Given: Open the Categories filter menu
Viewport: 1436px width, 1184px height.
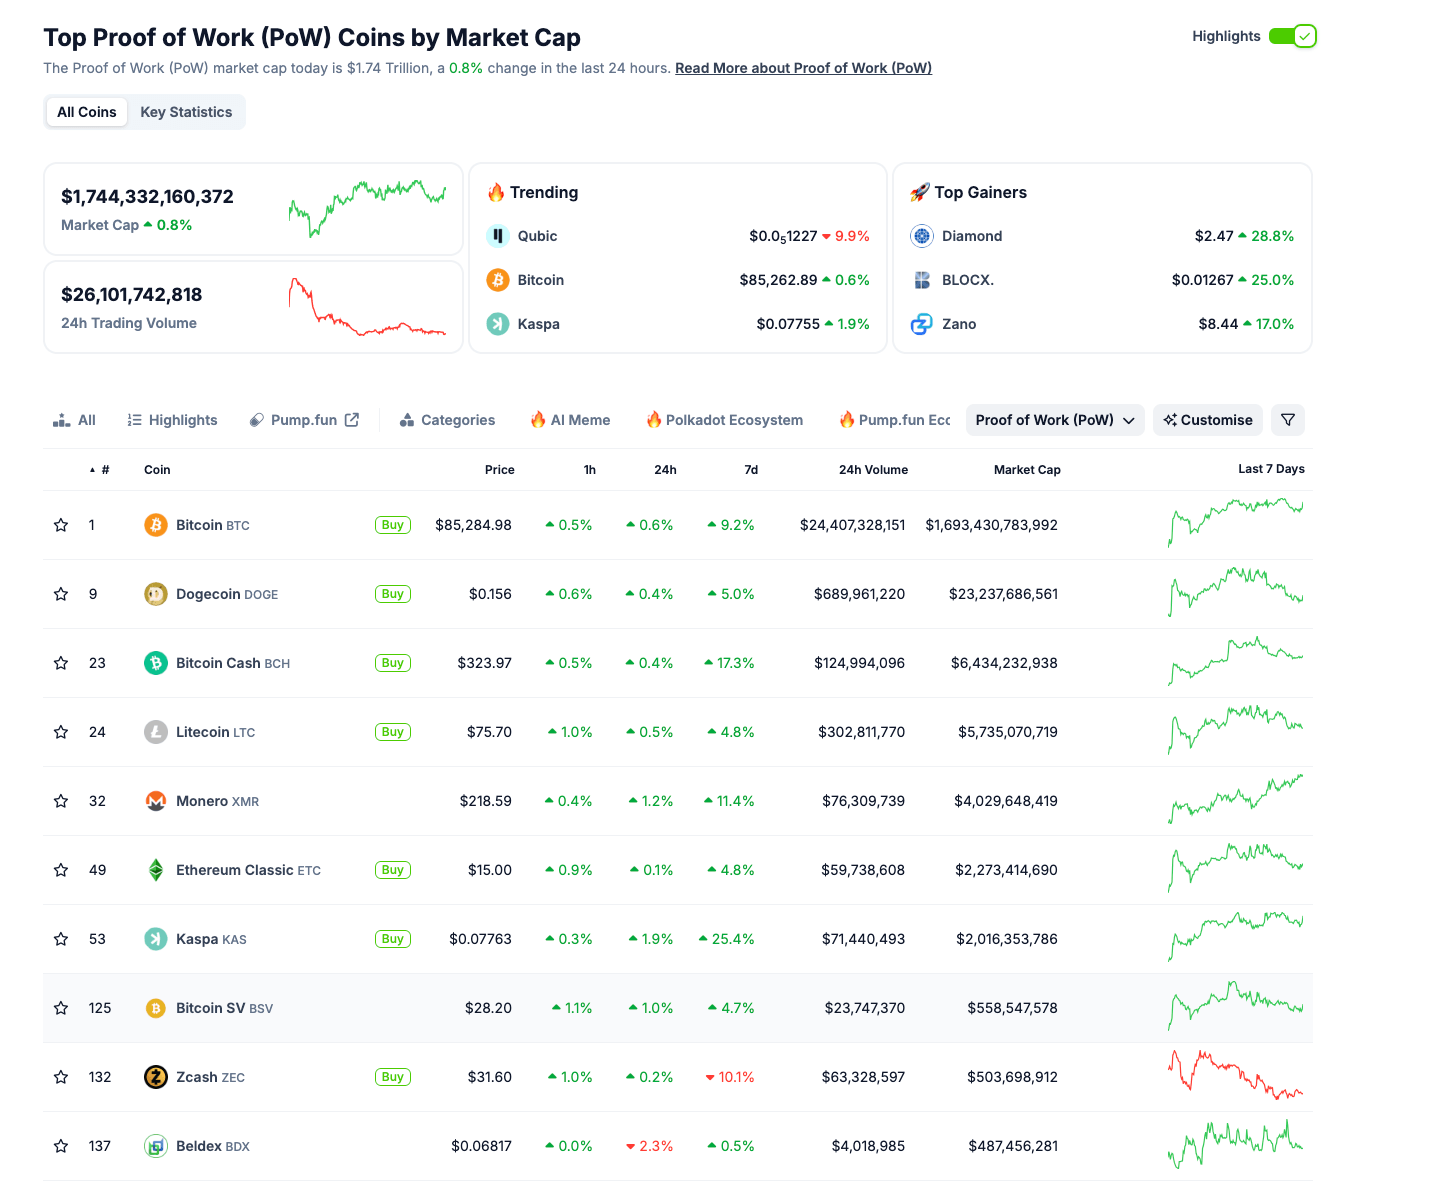Looking at the screenshot, I should click(x=447, y=419).
